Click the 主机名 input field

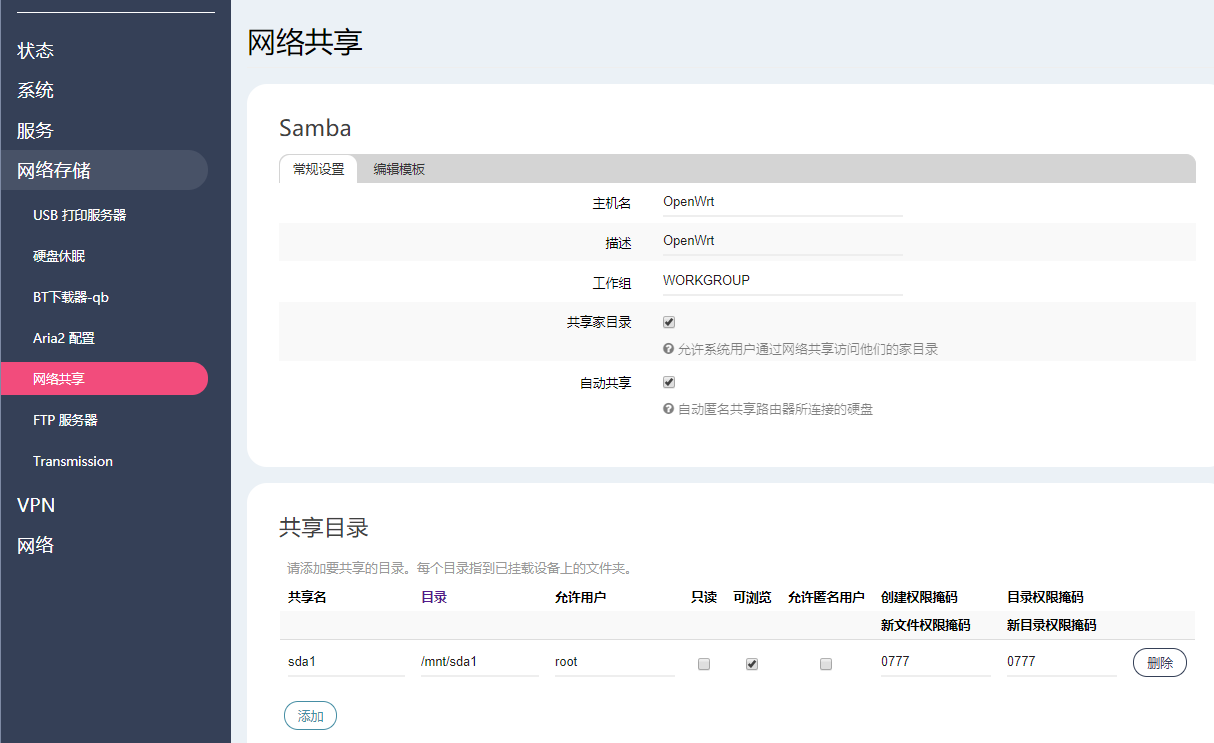coord(782,202)
